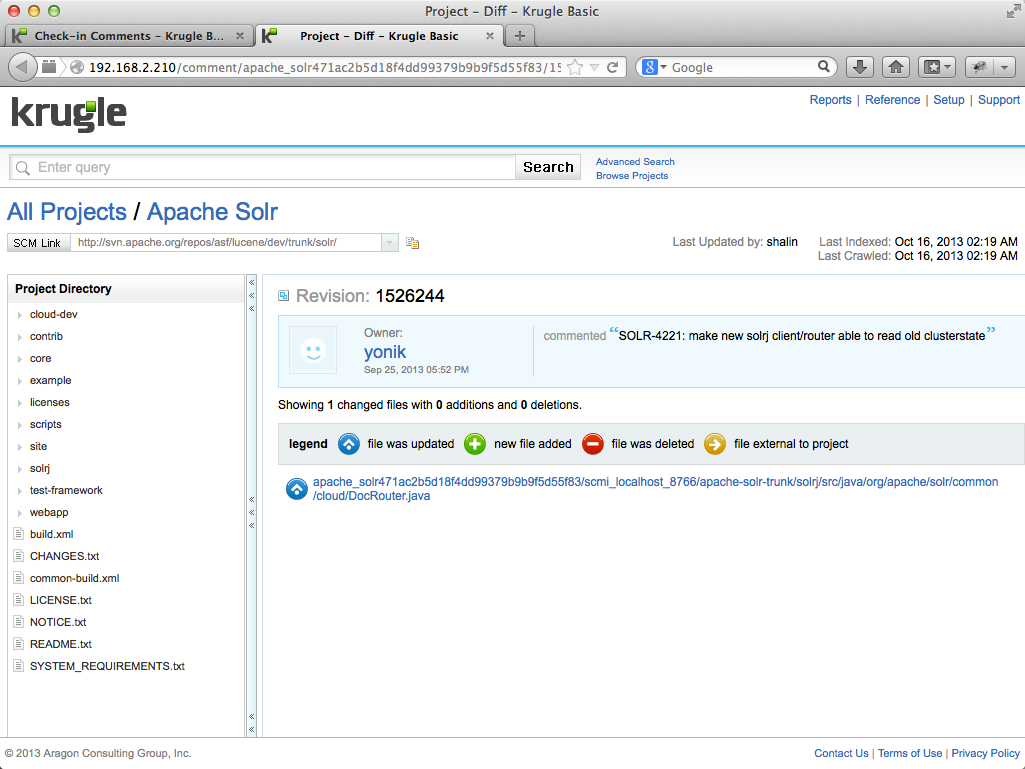The width and height of the screenshot is (1025, 769).
Task: Open the Privacy Policy footer link
Action: [986, 753]
